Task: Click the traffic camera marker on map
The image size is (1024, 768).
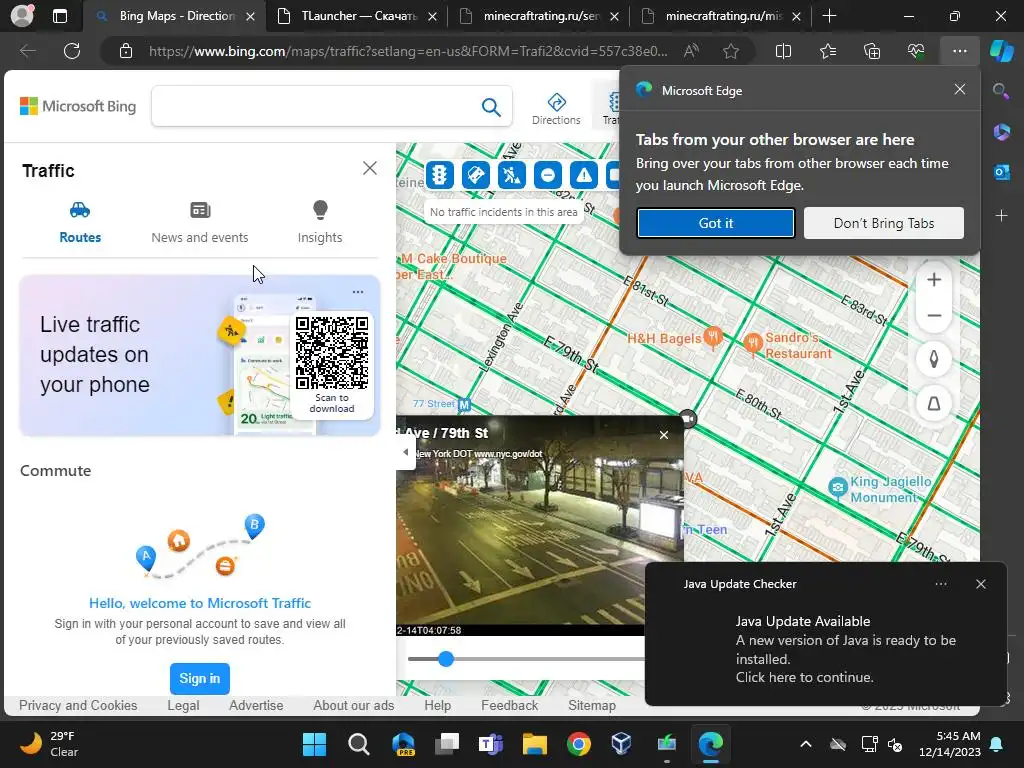Action: pyautogui.click(x=688, y=418)
